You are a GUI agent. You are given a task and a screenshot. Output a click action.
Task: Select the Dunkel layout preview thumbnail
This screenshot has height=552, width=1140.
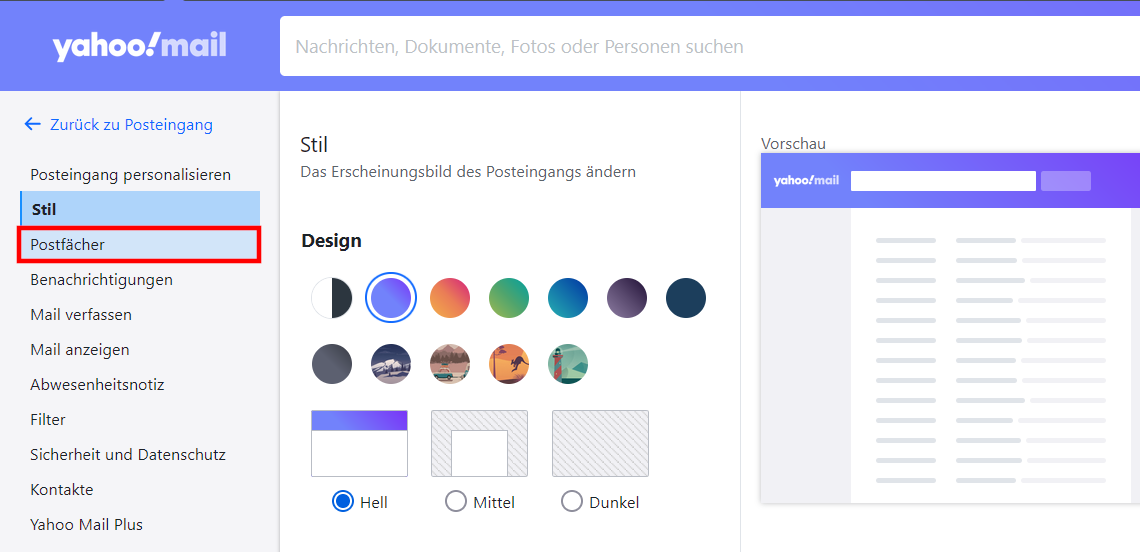click(601, 444)
